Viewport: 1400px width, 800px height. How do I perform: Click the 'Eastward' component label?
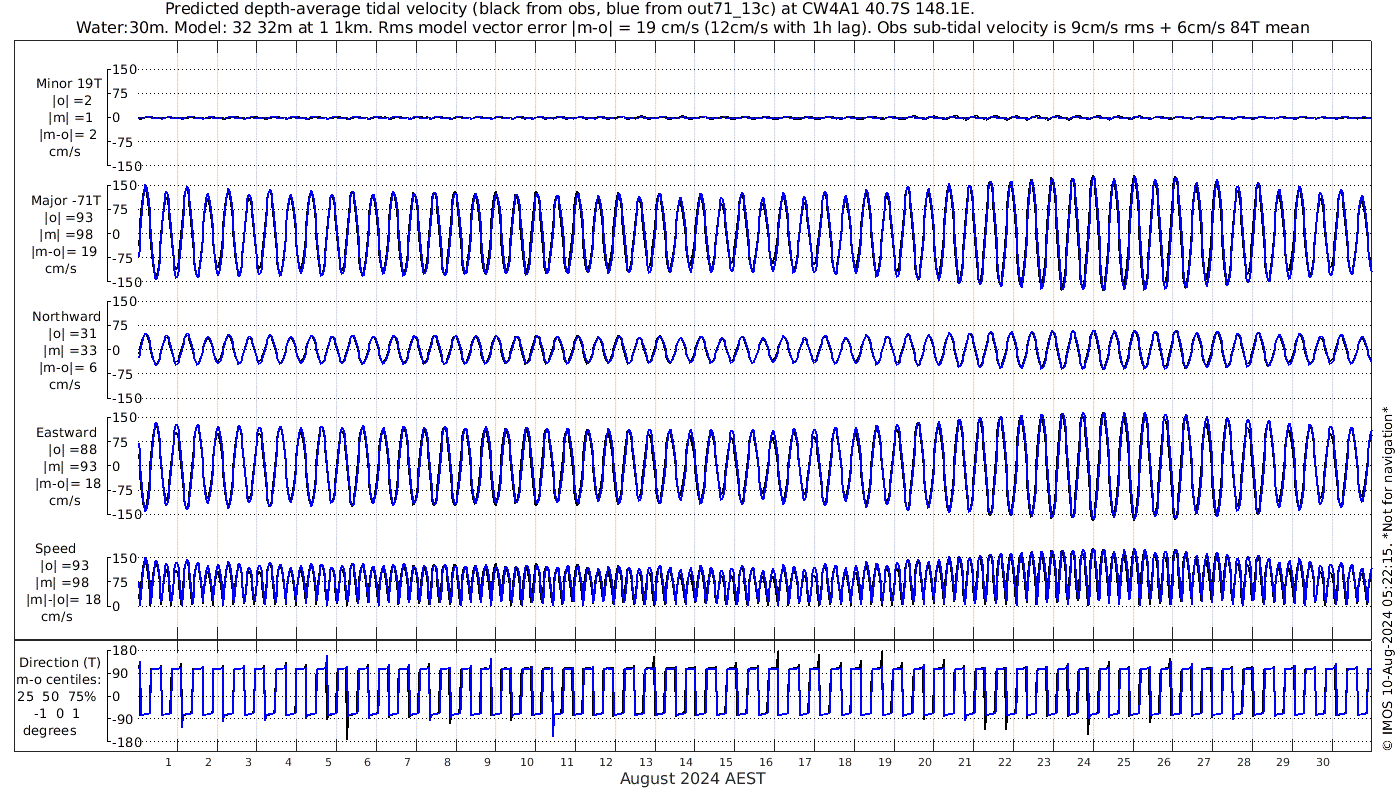[x=66, y=433]
